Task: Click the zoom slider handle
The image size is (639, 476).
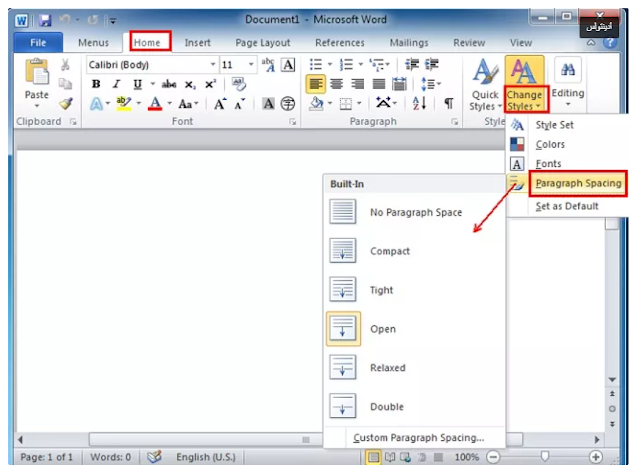Action: coord(544,456)
